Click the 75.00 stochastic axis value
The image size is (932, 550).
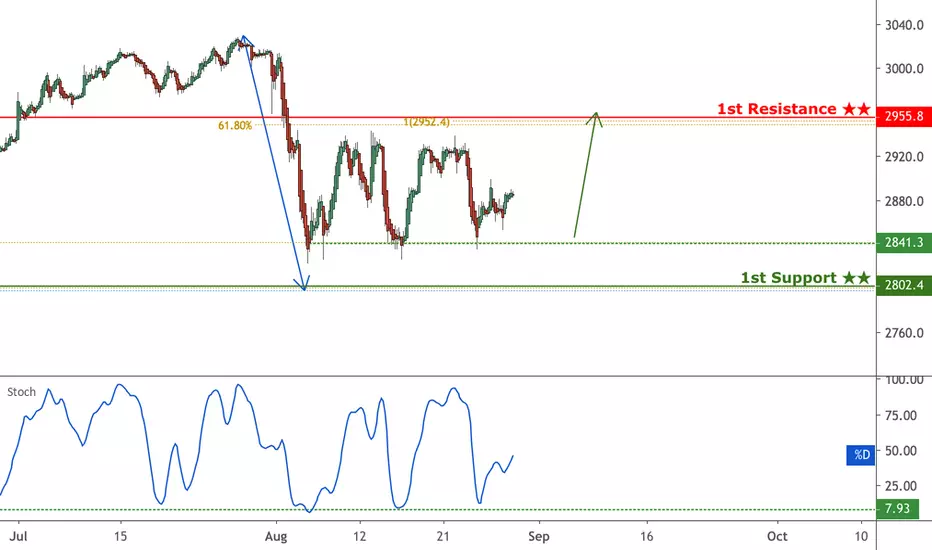900,416
